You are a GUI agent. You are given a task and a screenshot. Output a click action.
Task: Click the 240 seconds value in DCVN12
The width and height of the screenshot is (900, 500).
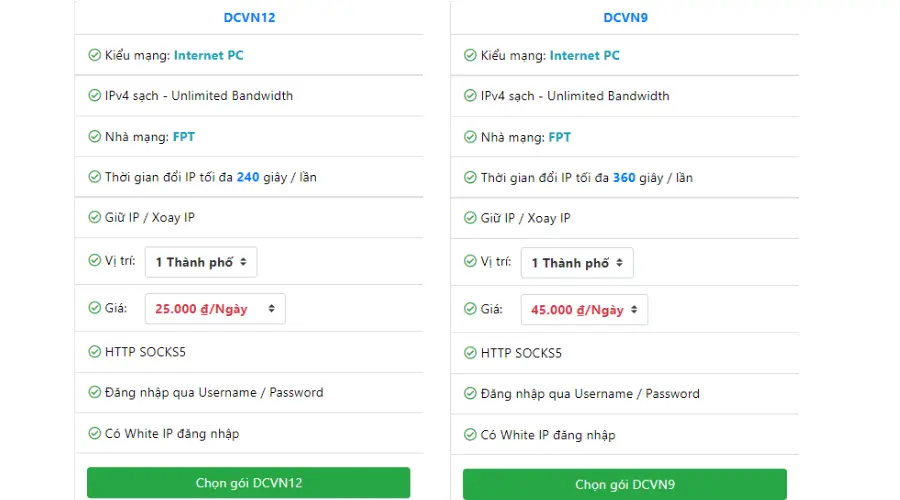point(248,177)
